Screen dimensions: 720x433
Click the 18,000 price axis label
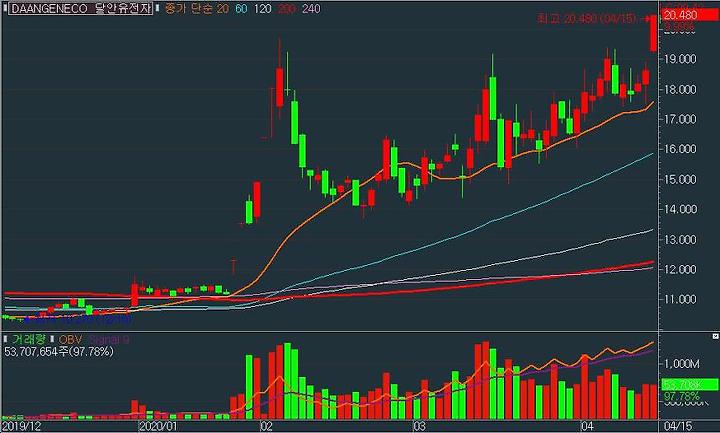tap(680, 90)
